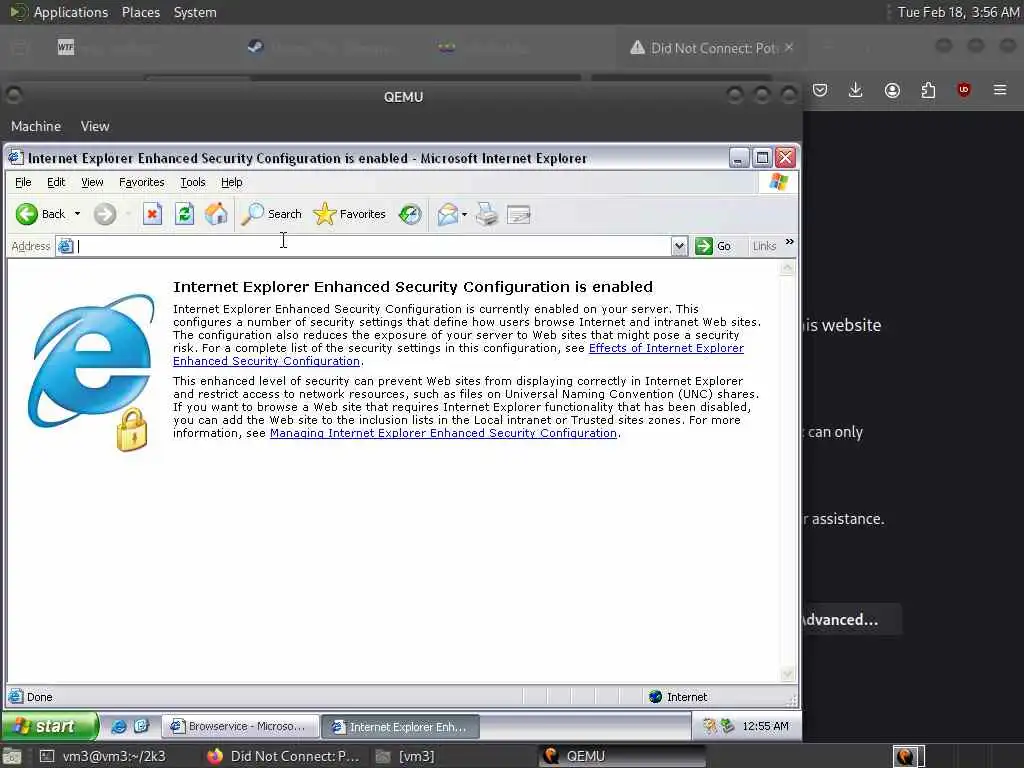Image resolution: width=1024 pixels, height=768 pixels.
Task: Open the Firefox hamburger menu
Action: pyautogui.click(x=1000, y=89)
